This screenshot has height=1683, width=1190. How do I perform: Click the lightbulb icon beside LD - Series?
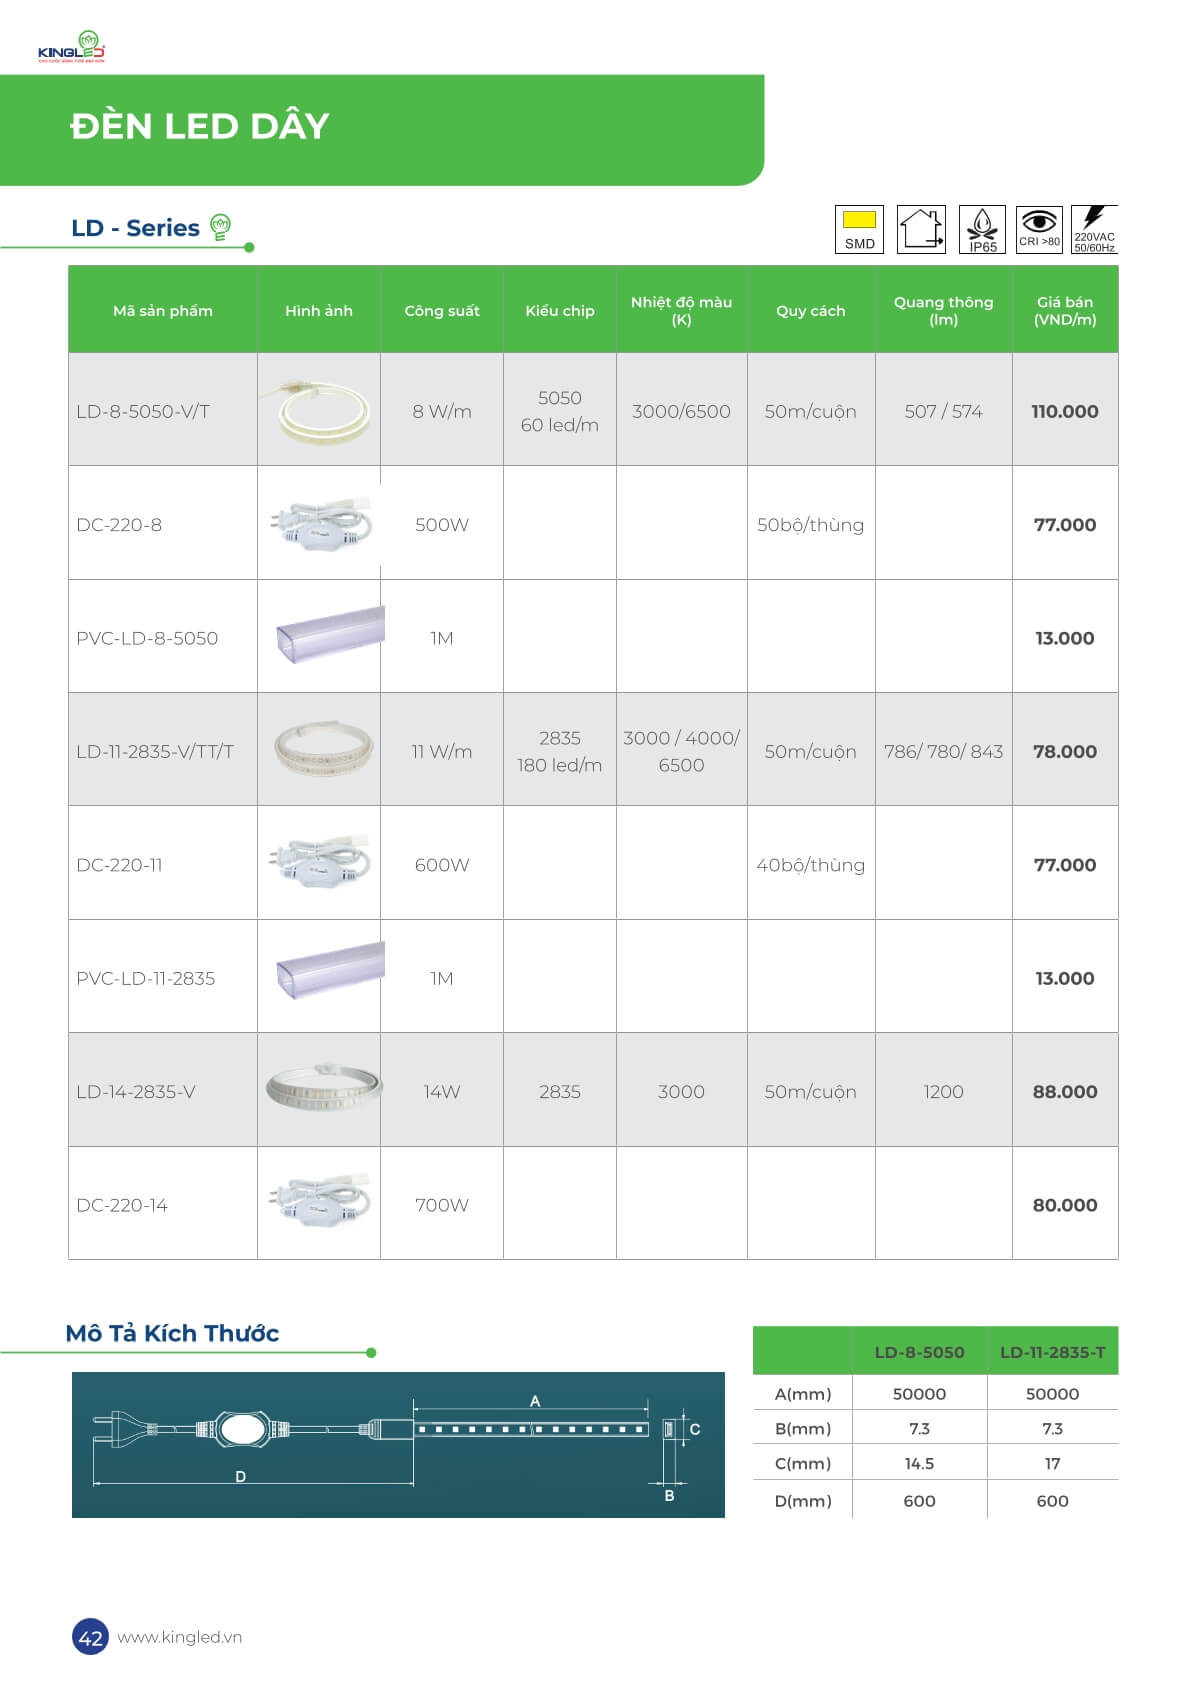click(221, 227)
